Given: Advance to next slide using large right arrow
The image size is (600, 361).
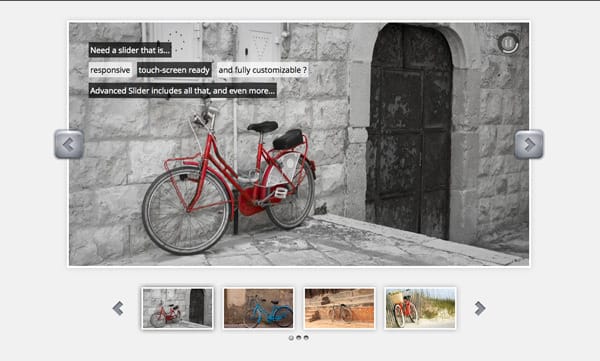Looking at the screenshot, I should (x=529, y=144).
